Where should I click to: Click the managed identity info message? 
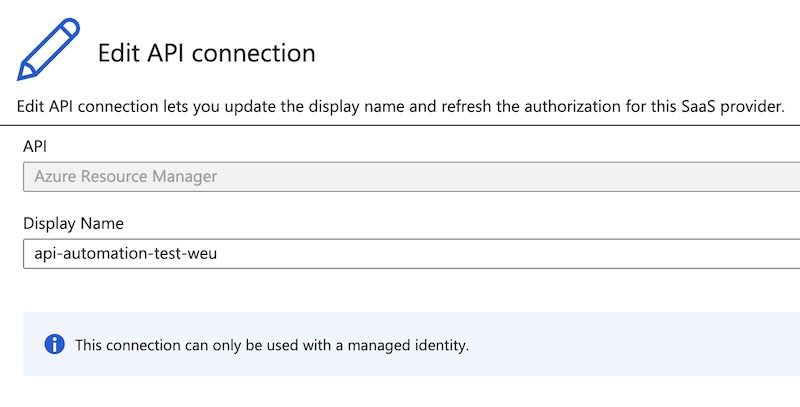(272, 345)
